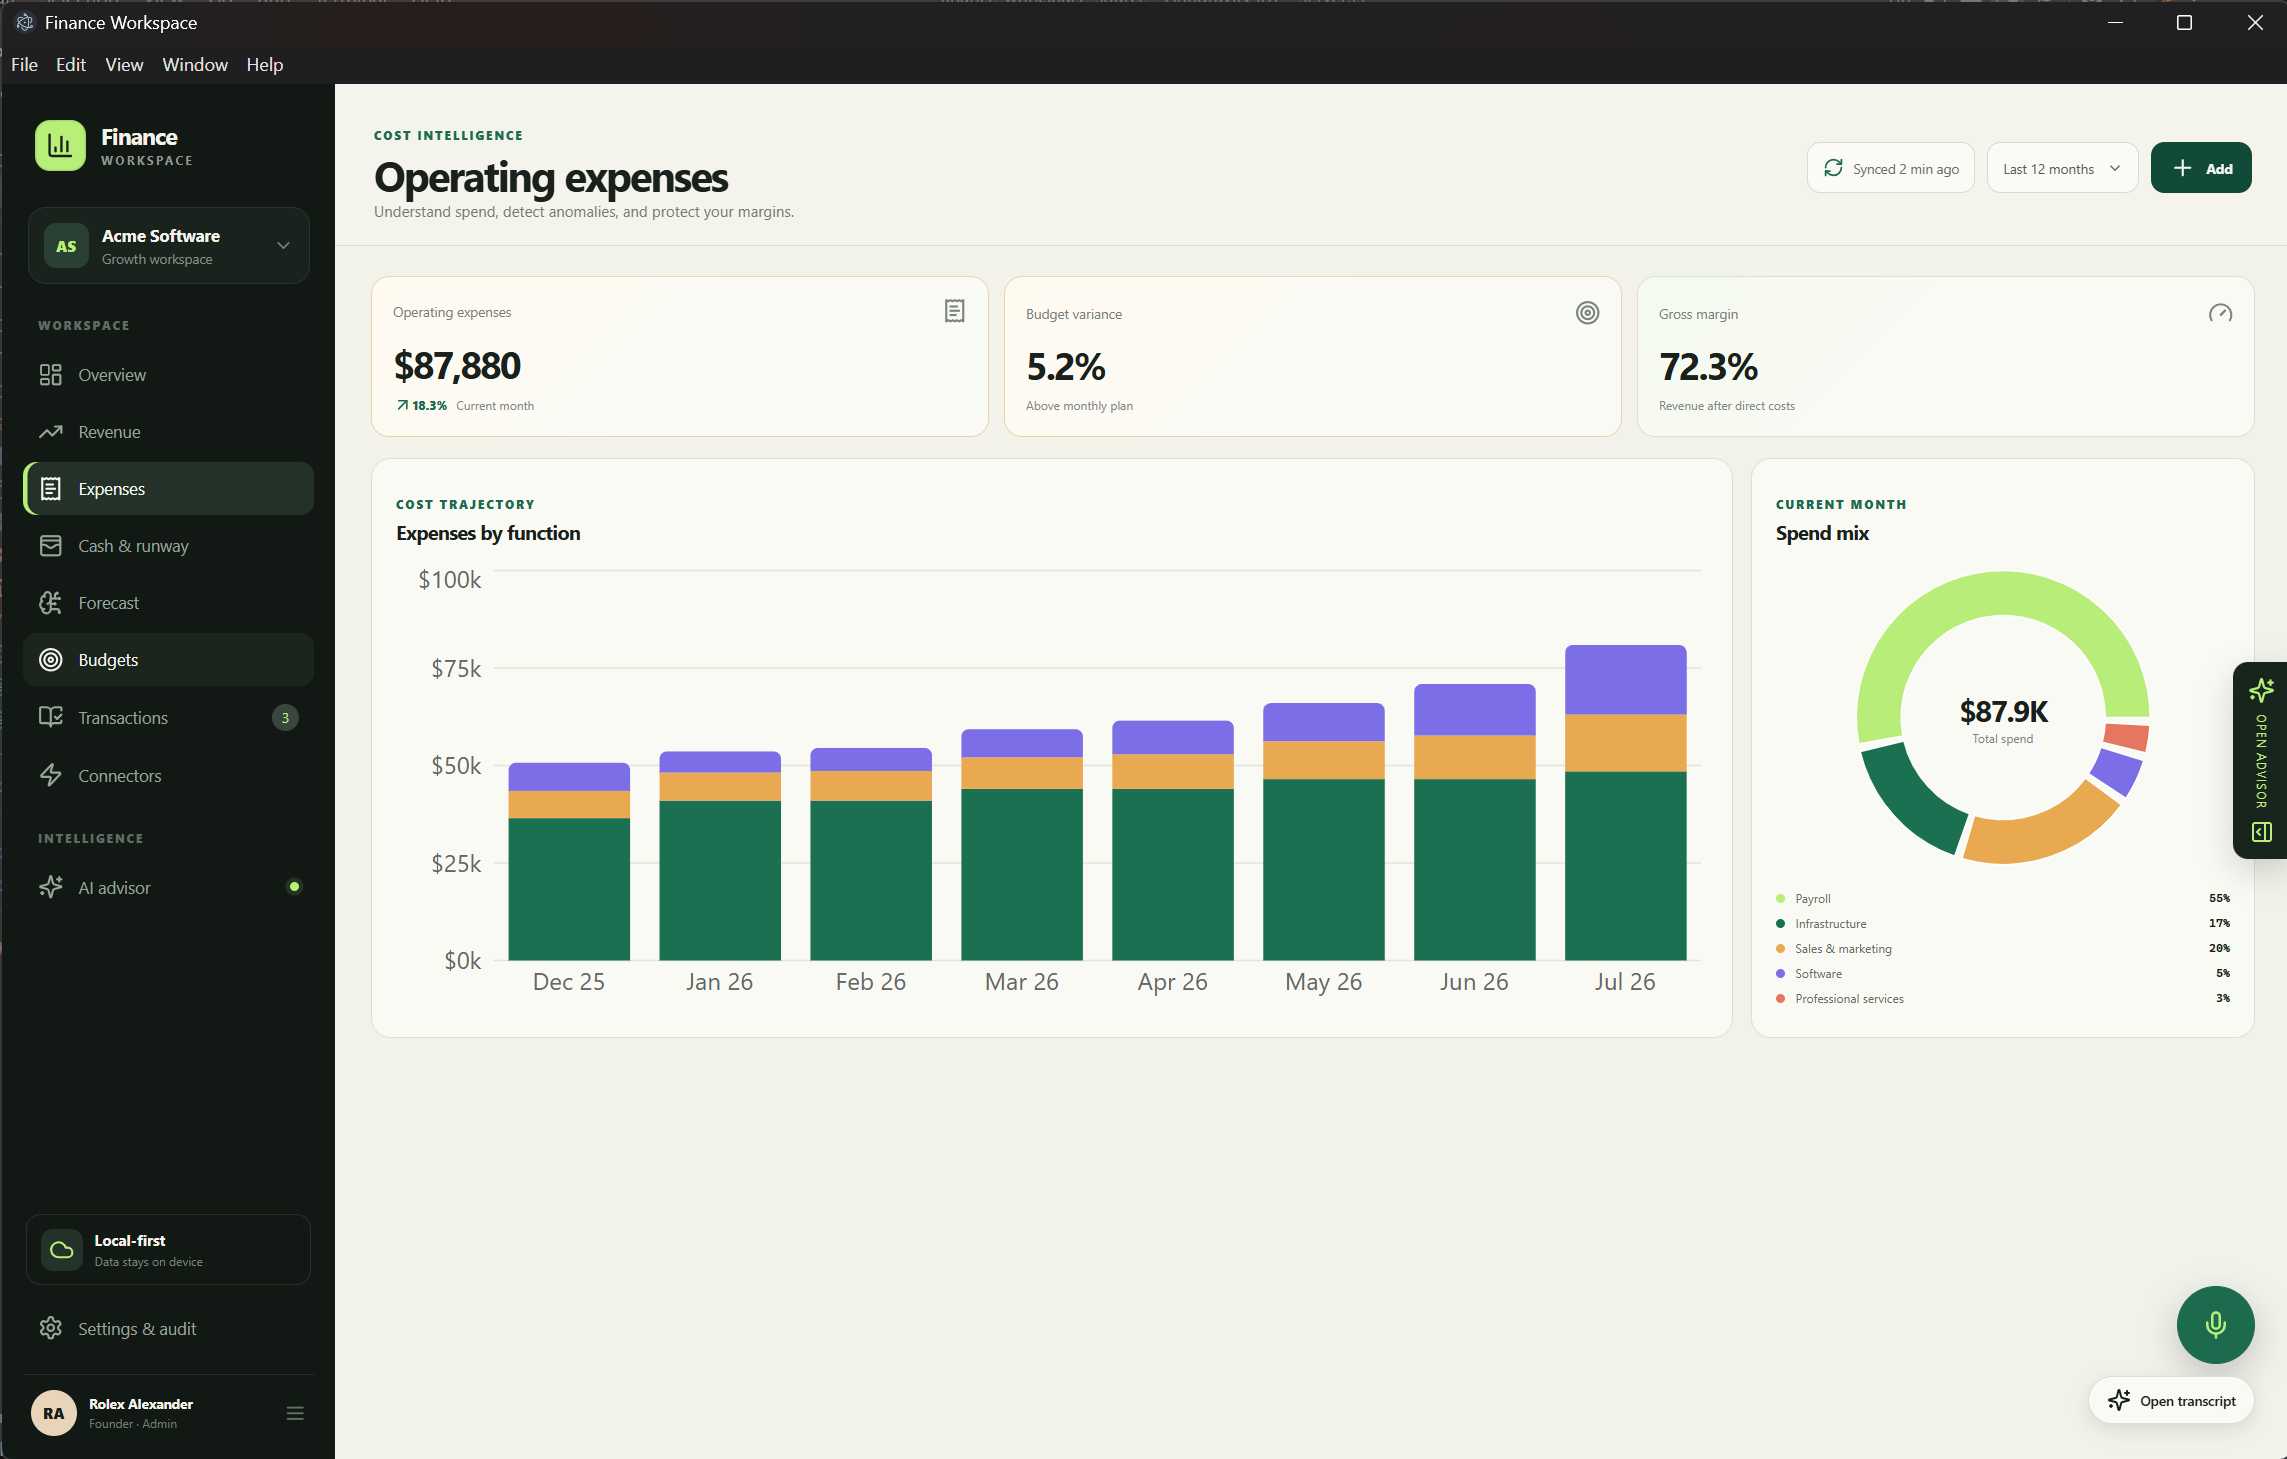This screenshot has width=2287, height=1459.
Task: Click the Add button
Action: click(2200, 168)
